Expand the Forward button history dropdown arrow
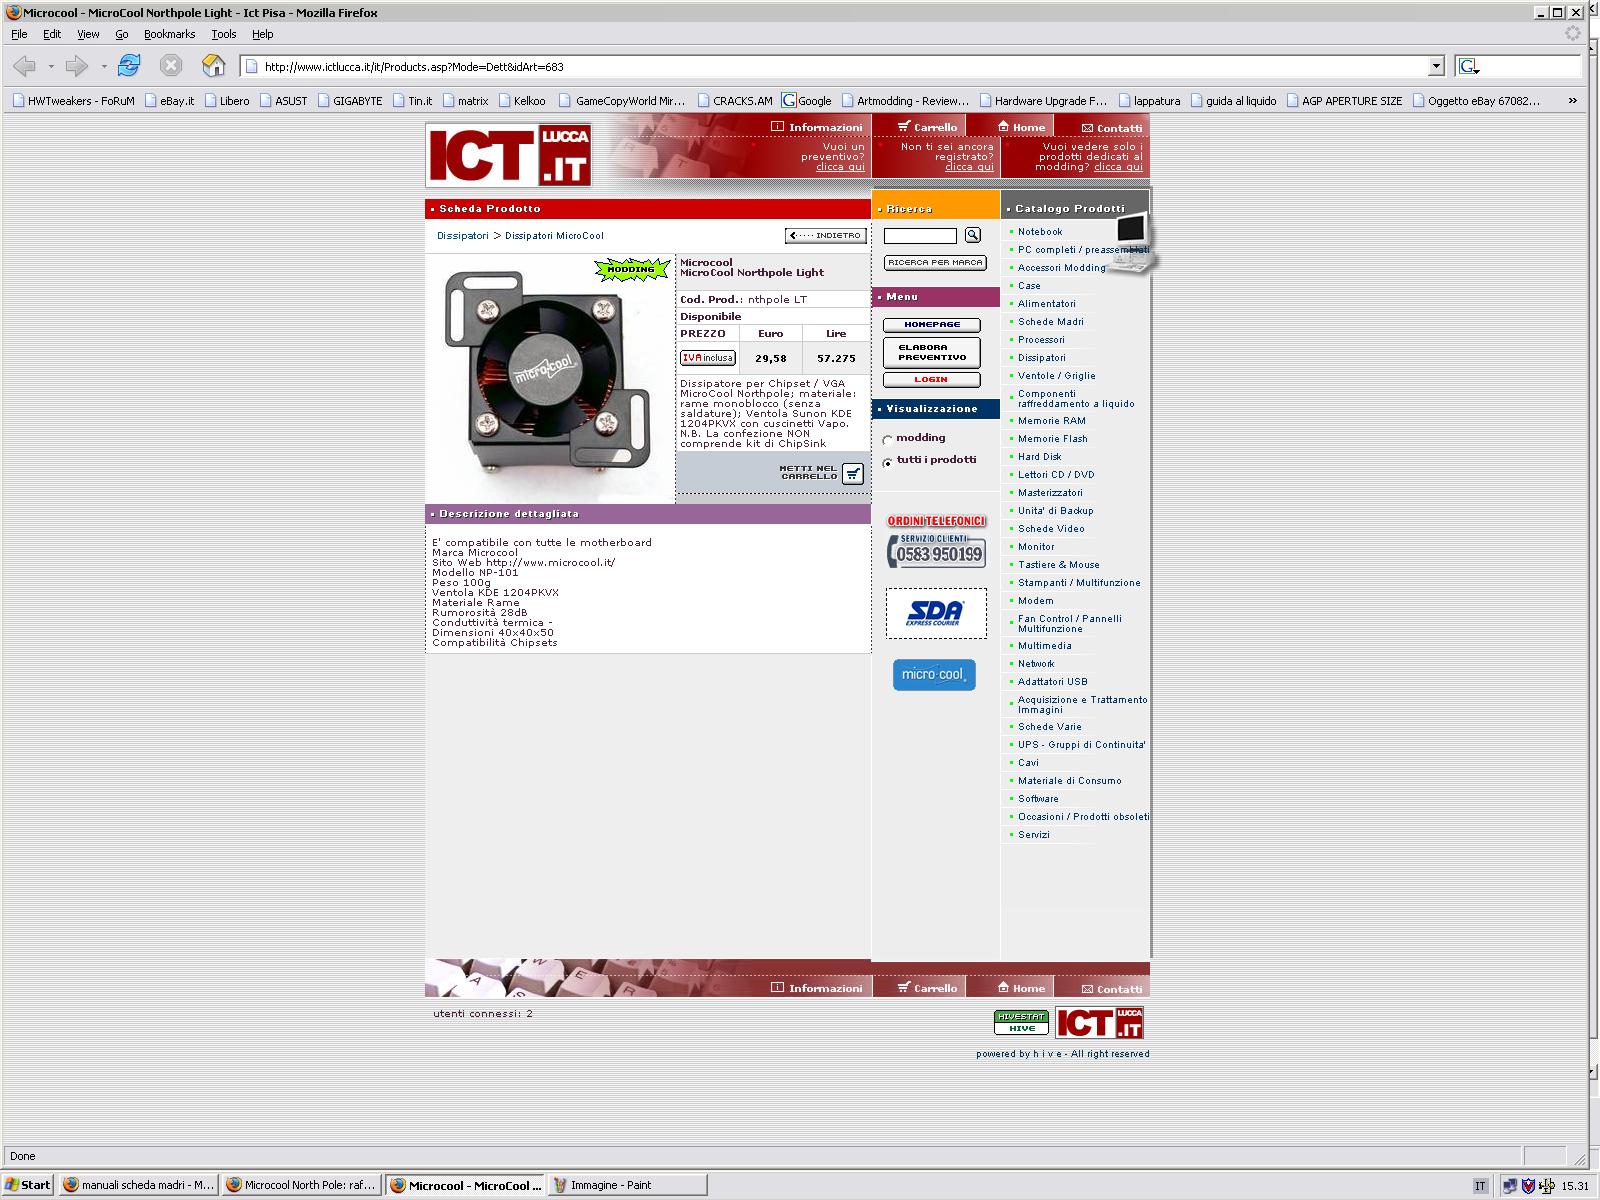The width and height of the screenshot is (1600, 1200). click(x=103, y=67)
